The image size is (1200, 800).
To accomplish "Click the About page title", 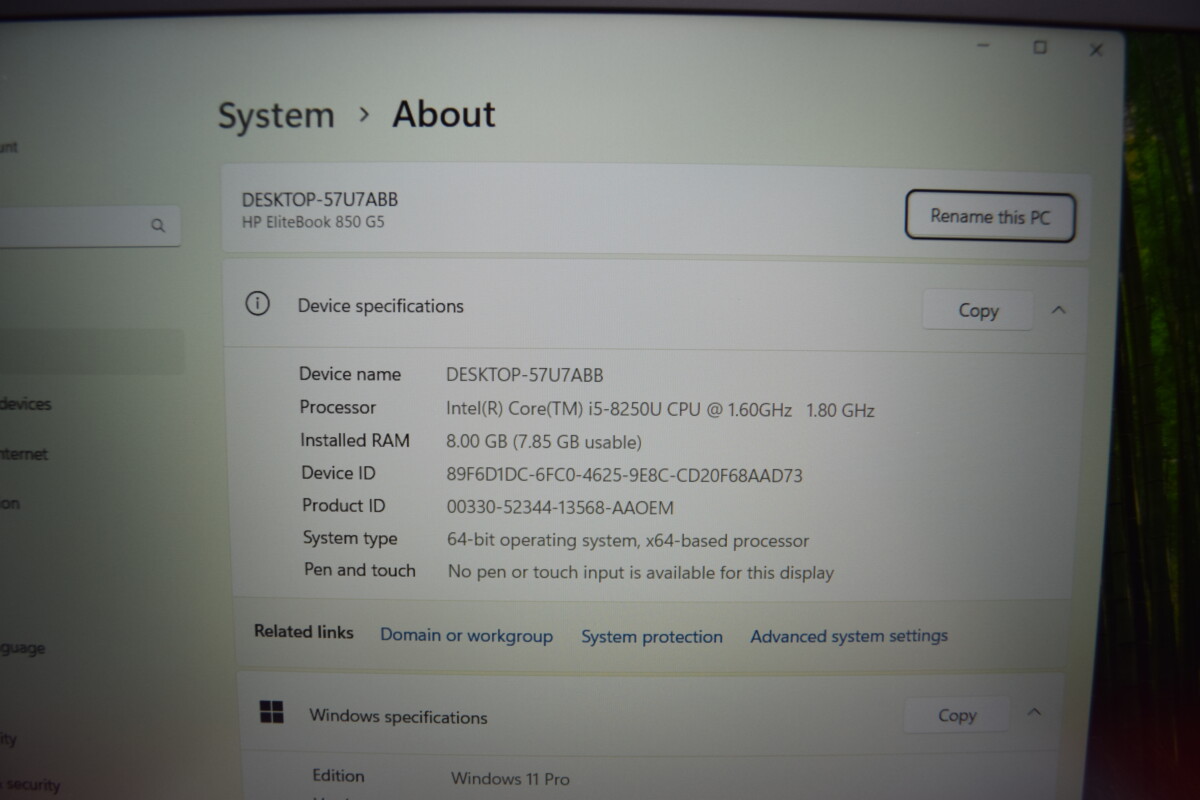I will pos(444,114).
